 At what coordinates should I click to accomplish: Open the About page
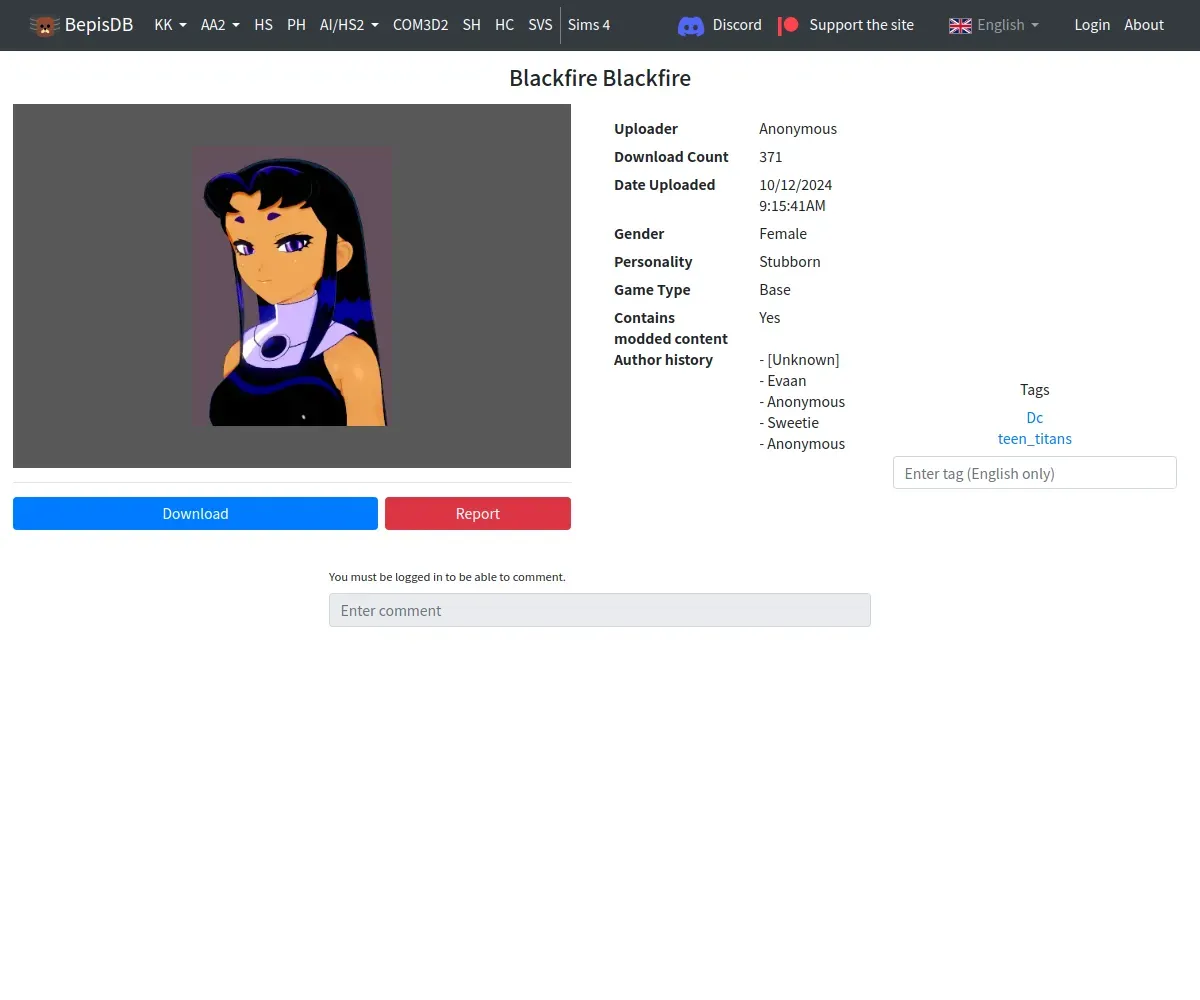1144,25
